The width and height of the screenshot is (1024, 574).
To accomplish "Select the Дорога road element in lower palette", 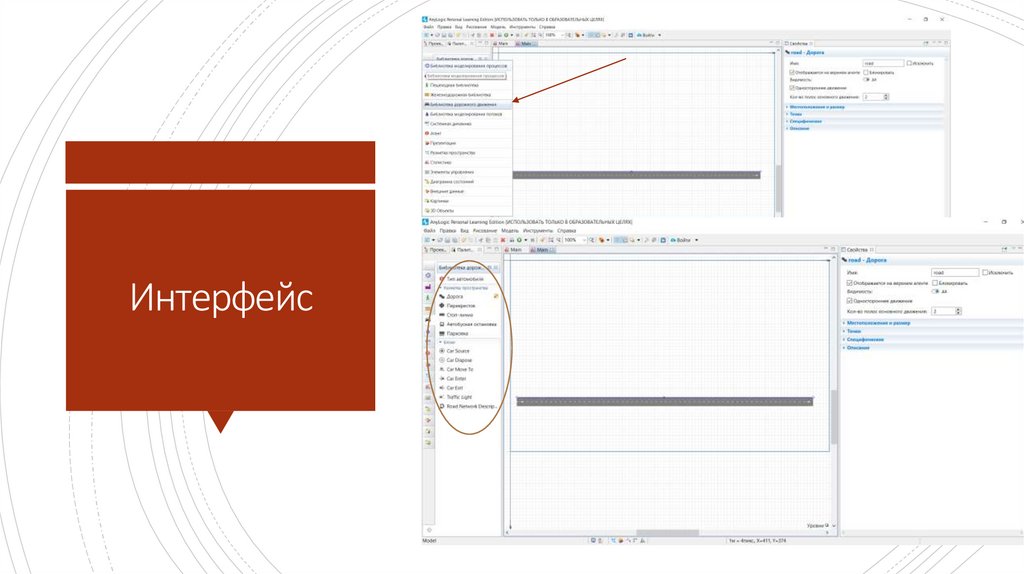I will [x=455, y=296].
